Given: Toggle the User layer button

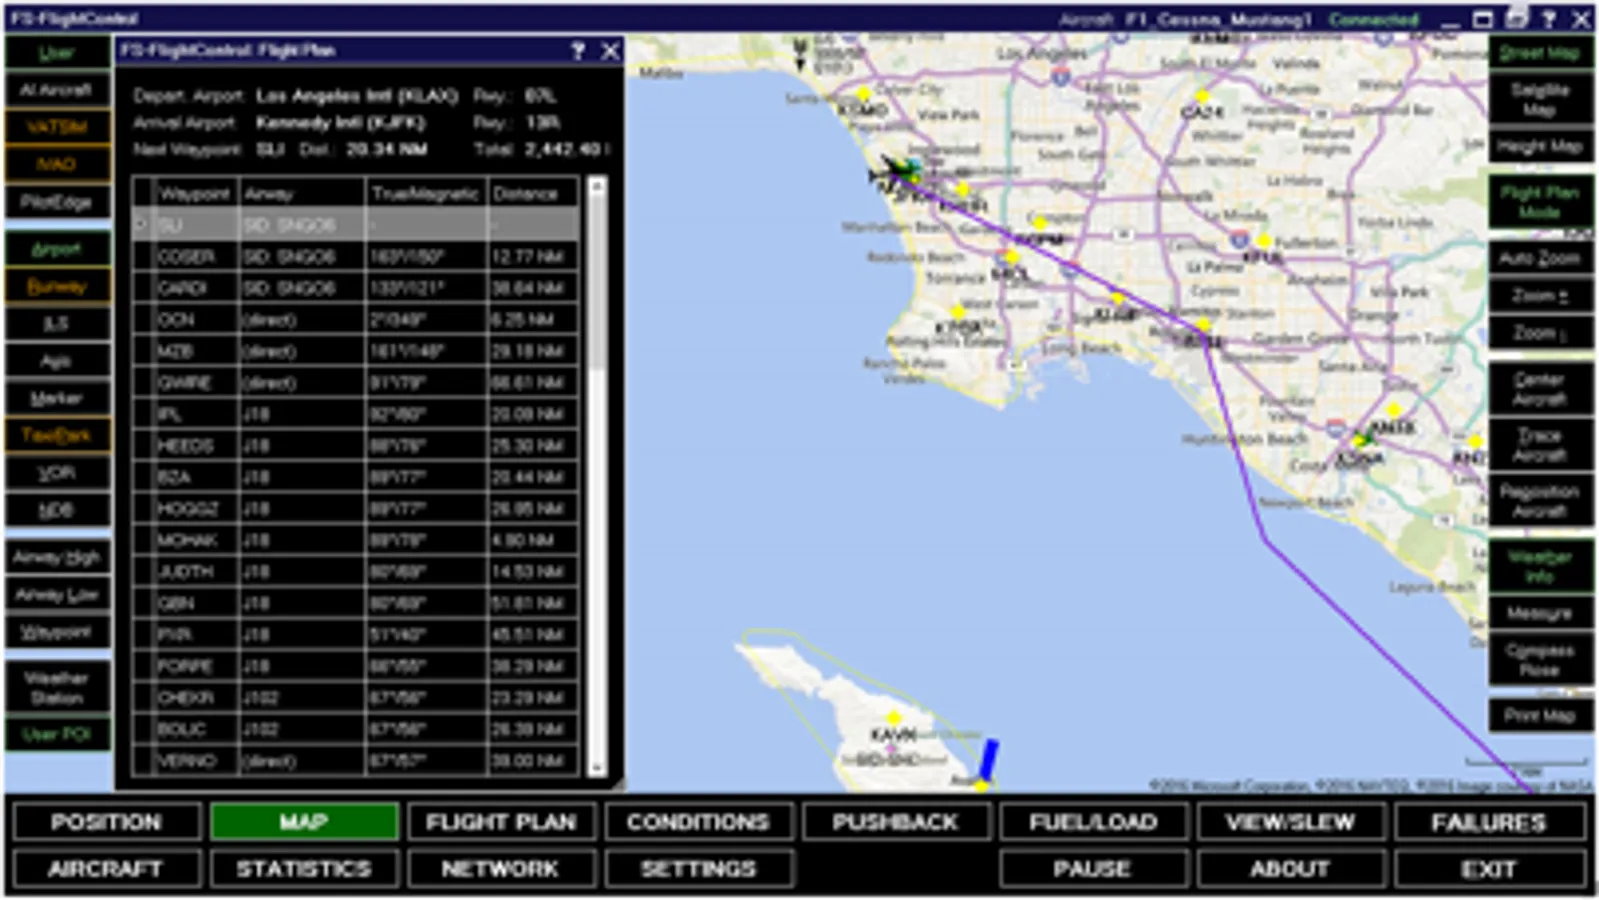Looking at the screenshot, I should [57, 53].
